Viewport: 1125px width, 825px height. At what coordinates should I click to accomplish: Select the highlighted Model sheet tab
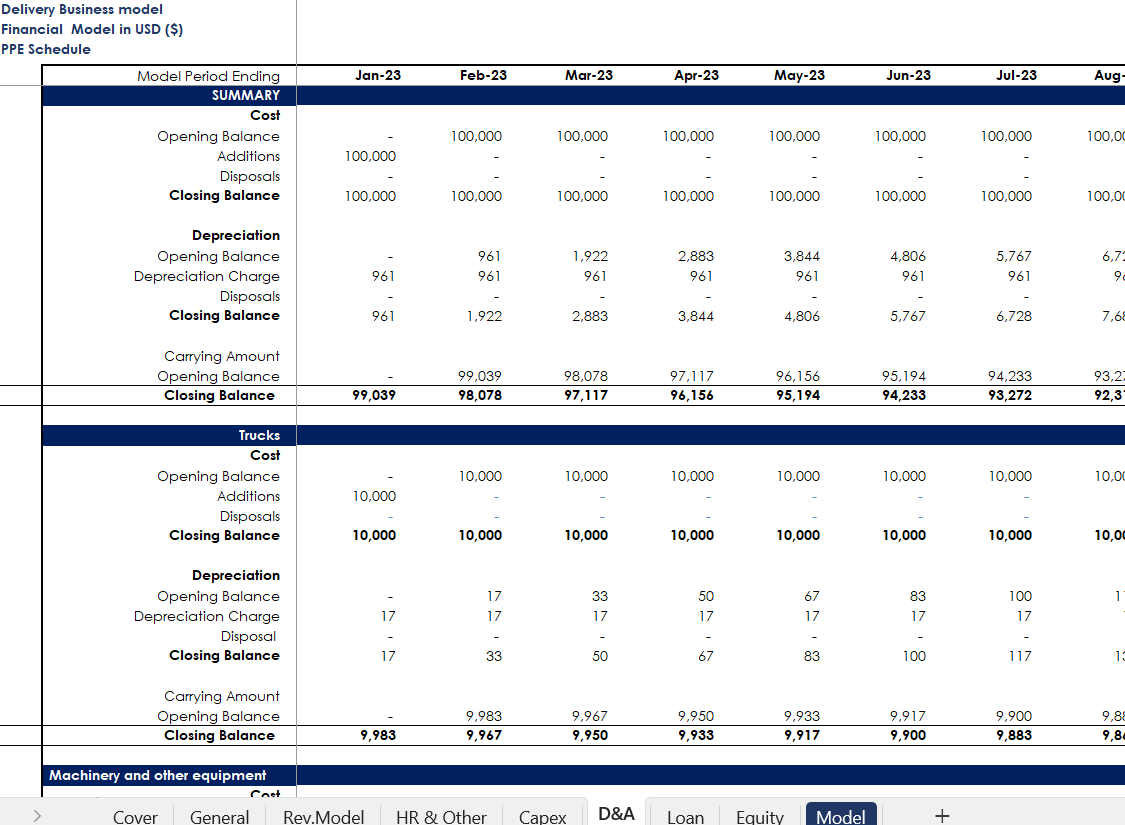coord(841,816)
